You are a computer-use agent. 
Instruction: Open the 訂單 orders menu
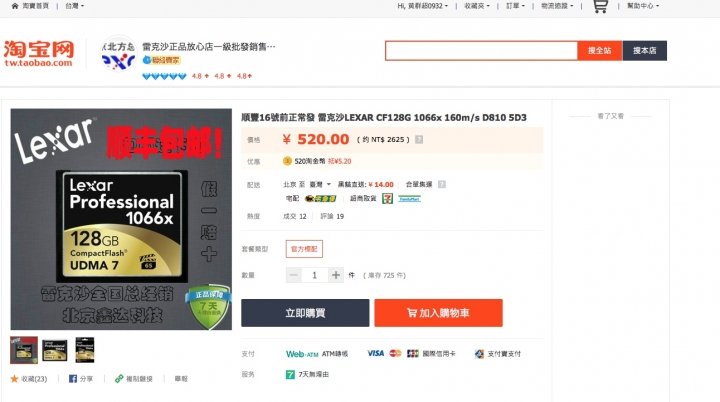(x=515, y=6)
